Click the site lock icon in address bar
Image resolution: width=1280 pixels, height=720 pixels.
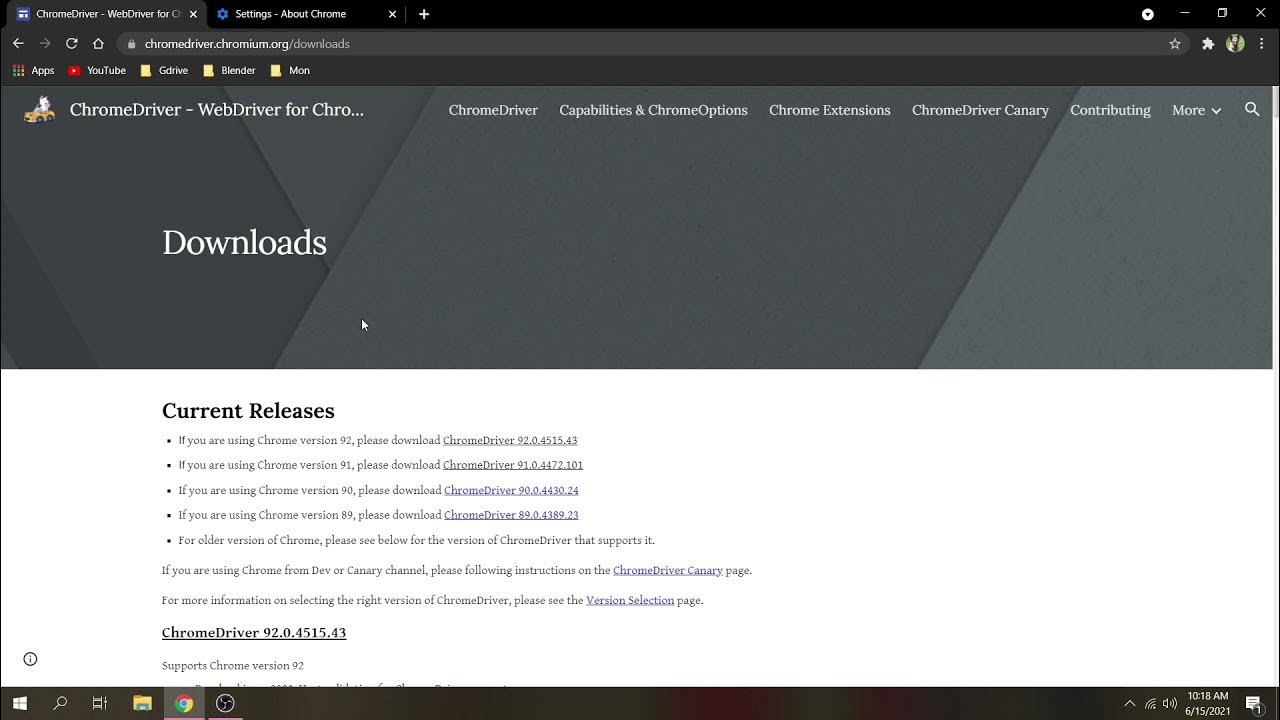[131, 44]
